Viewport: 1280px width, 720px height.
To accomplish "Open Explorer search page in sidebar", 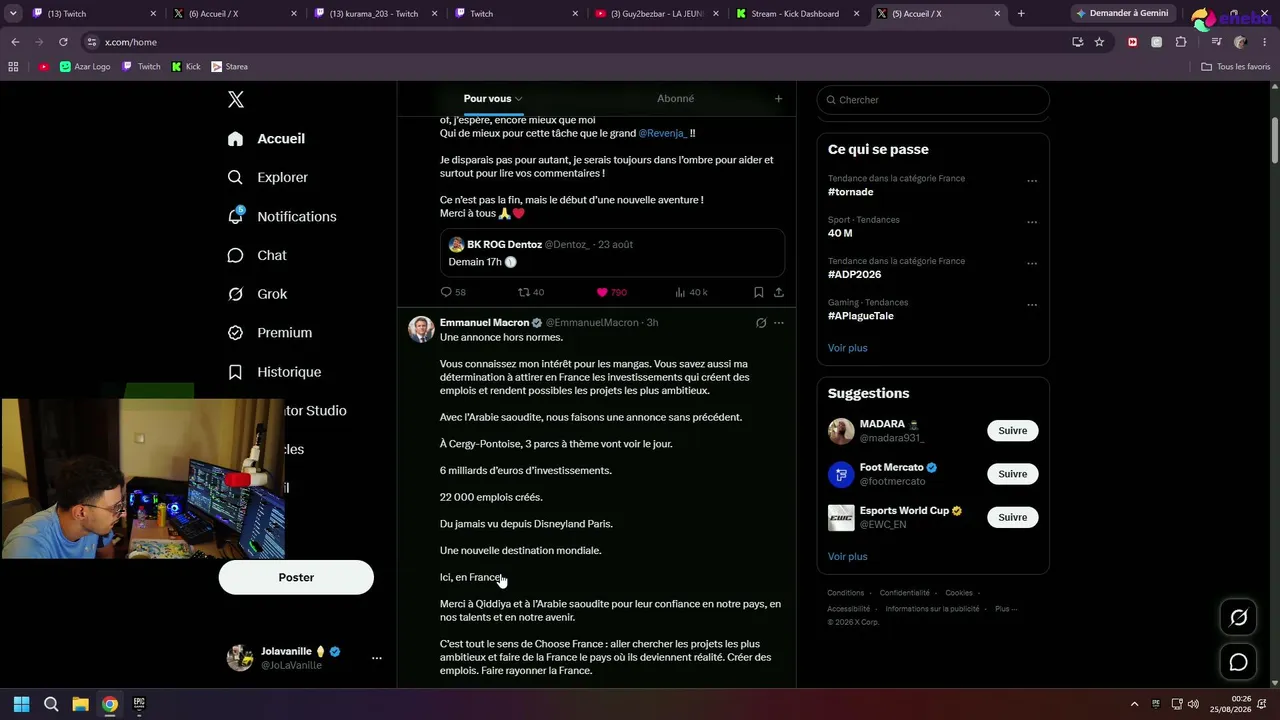I will tap(267, 177).
